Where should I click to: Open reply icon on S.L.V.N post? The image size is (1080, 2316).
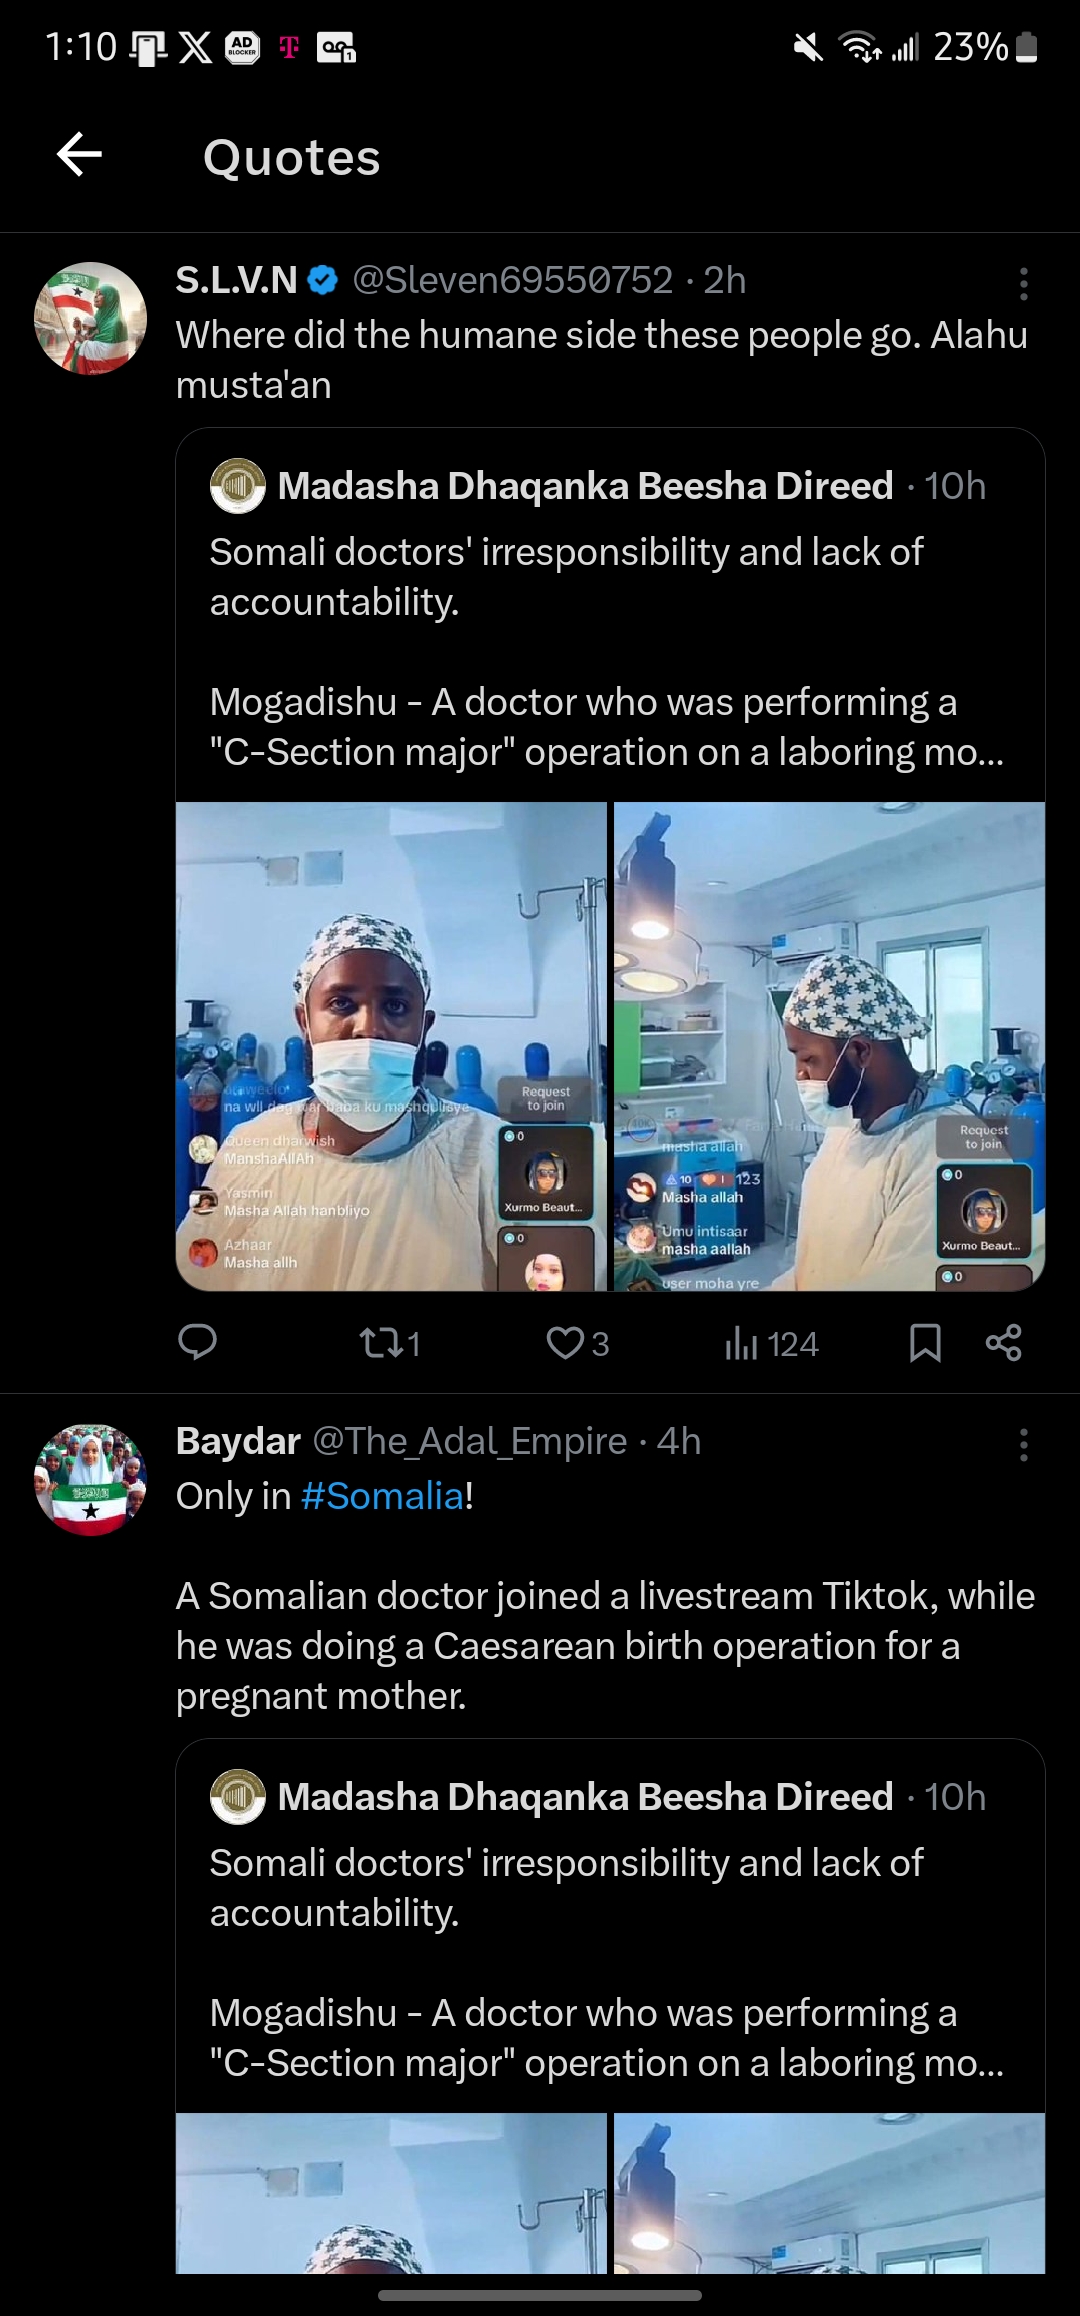point(197,1342)
